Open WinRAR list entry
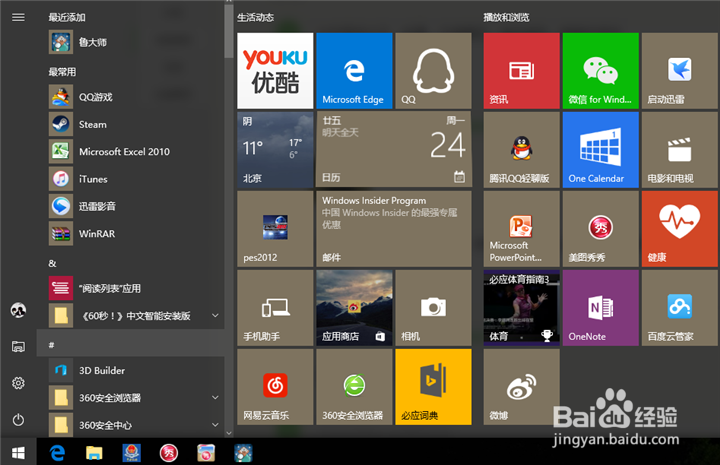 pyautogui.click(x=130, y=234)
